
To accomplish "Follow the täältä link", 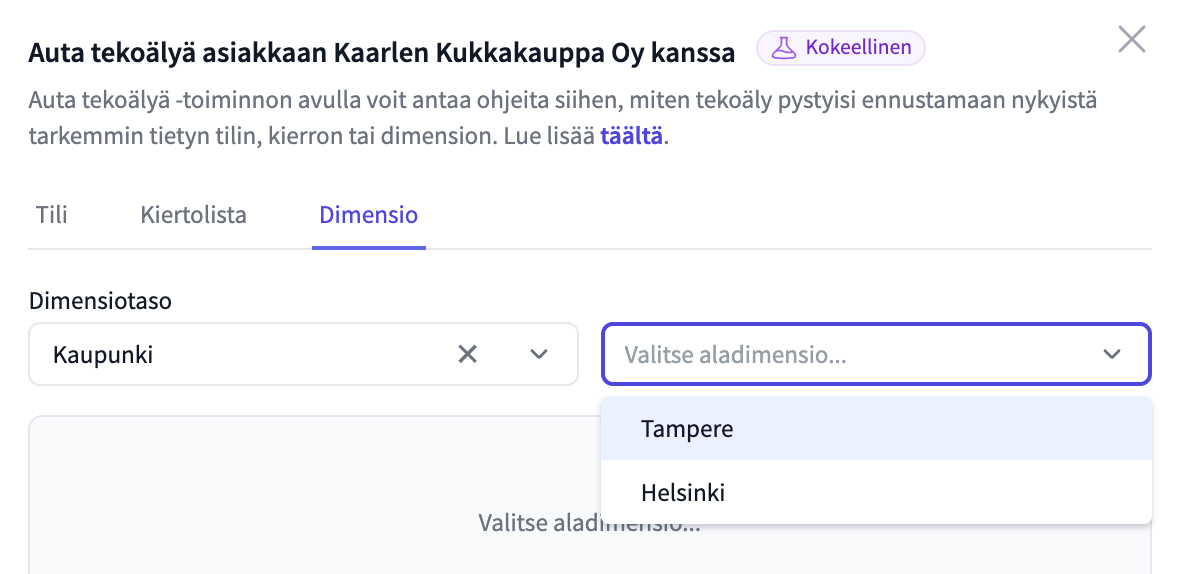I will point(631,137).
